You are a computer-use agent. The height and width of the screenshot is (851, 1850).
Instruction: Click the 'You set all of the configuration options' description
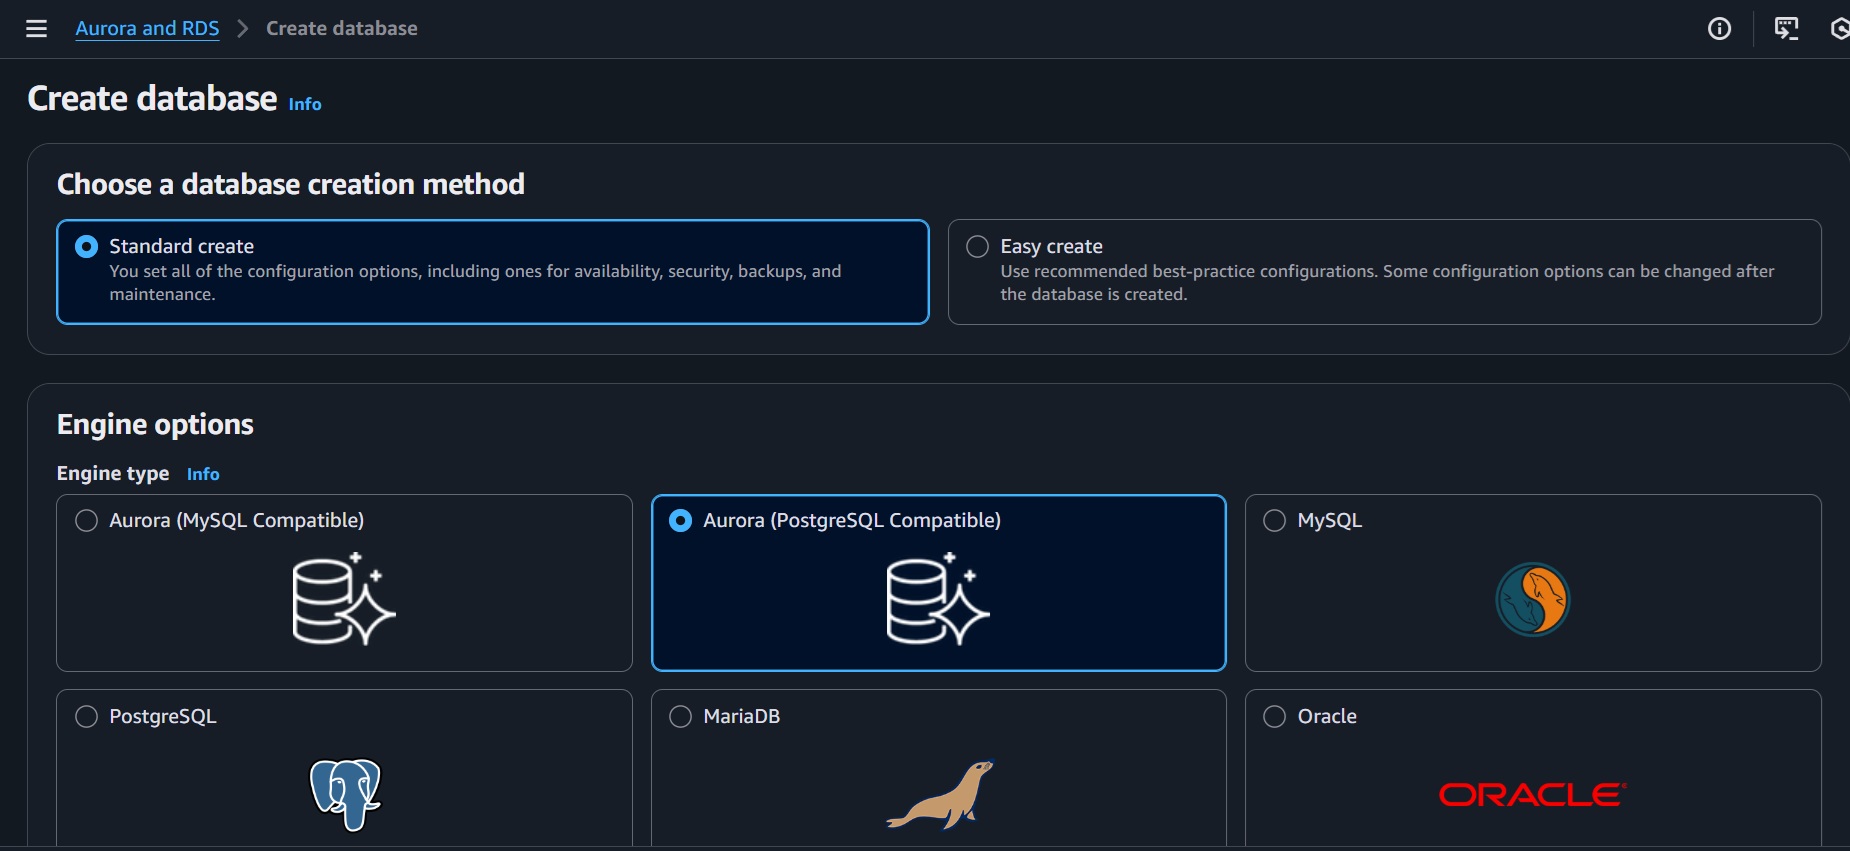475,283
